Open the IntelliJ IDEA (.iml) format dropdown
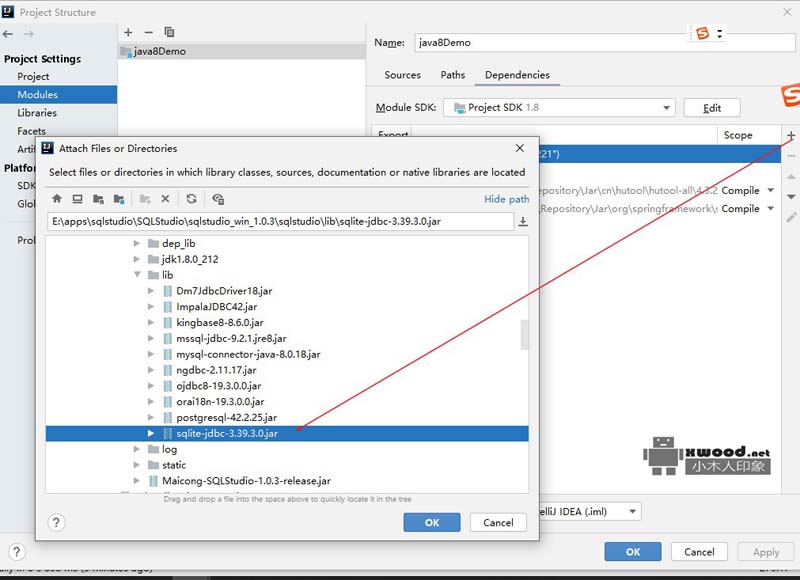Screen dimensions: 800x580 [633, 511]
